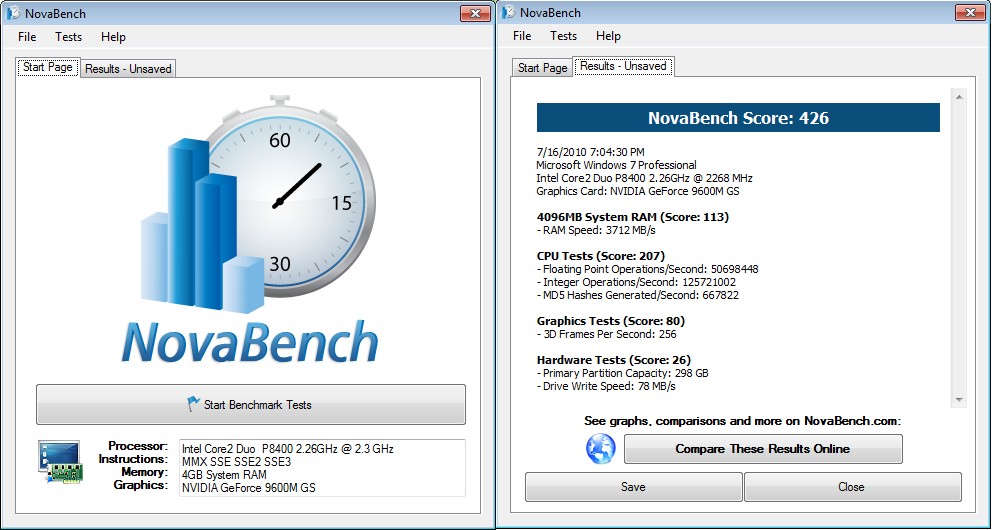Switch to Results - Unsaved tab in left window

(x=128, y=69)
